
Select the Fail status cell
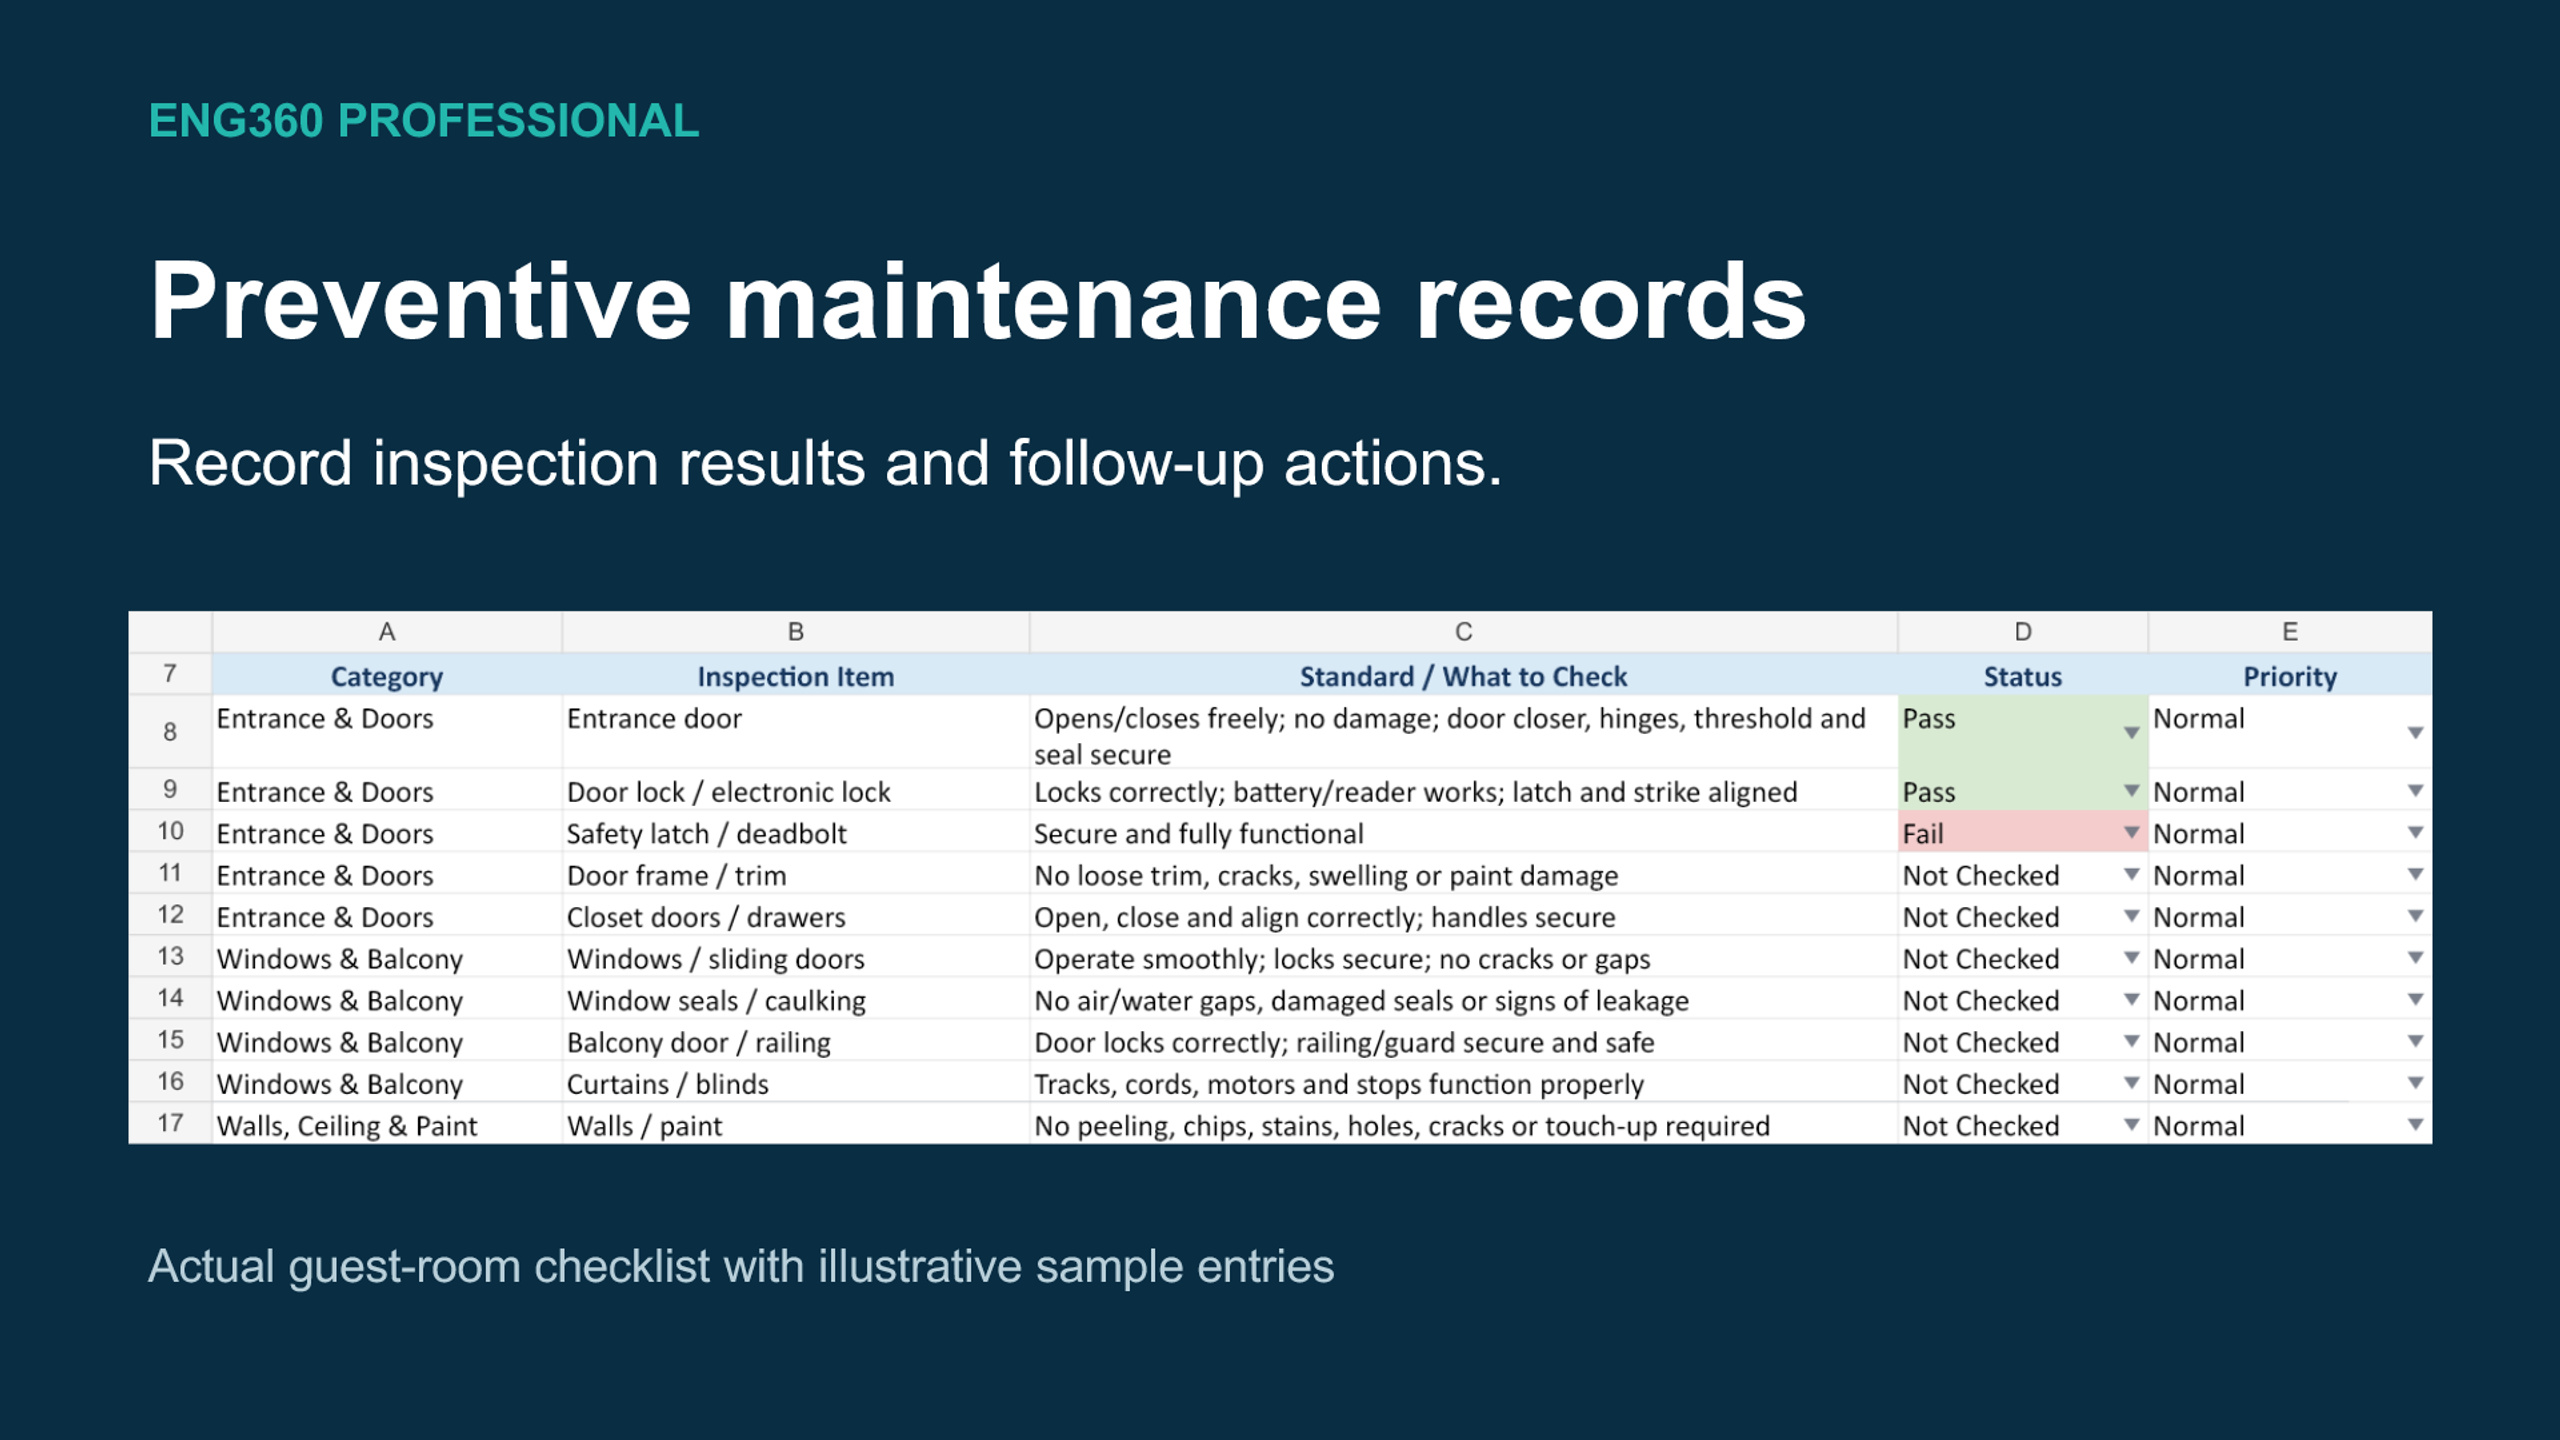pyautogui.click(x=2023, y=832)
